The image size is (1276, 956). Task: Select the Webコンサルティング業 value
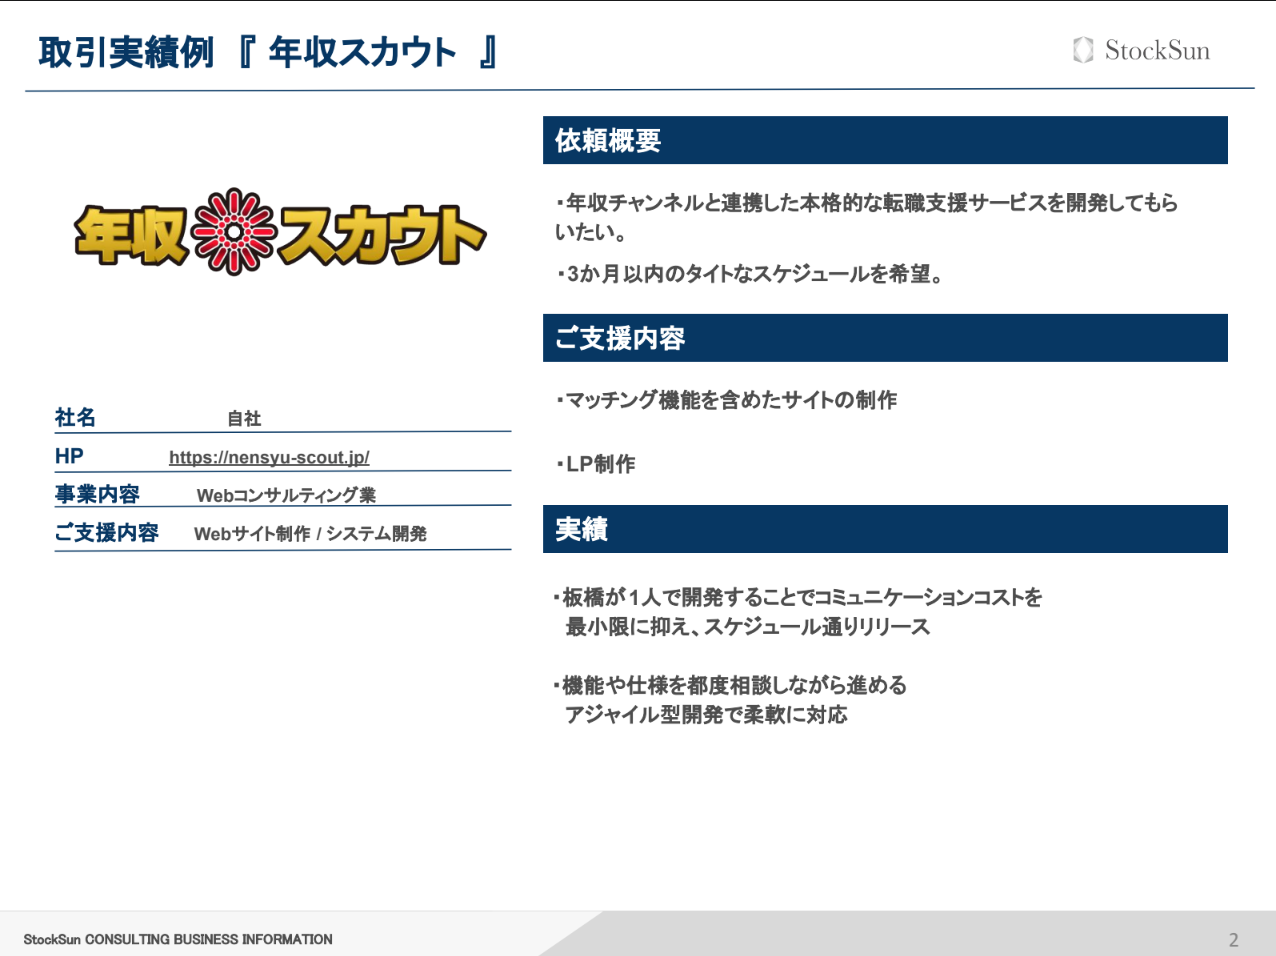tap(286, 495)
